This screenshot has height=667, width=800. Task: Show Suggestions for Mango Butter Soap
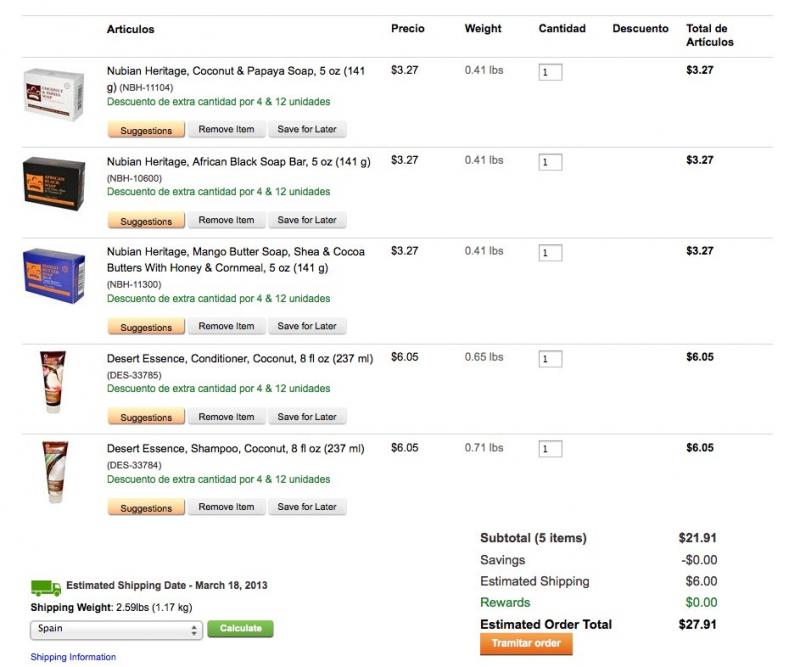pos(146,327)
